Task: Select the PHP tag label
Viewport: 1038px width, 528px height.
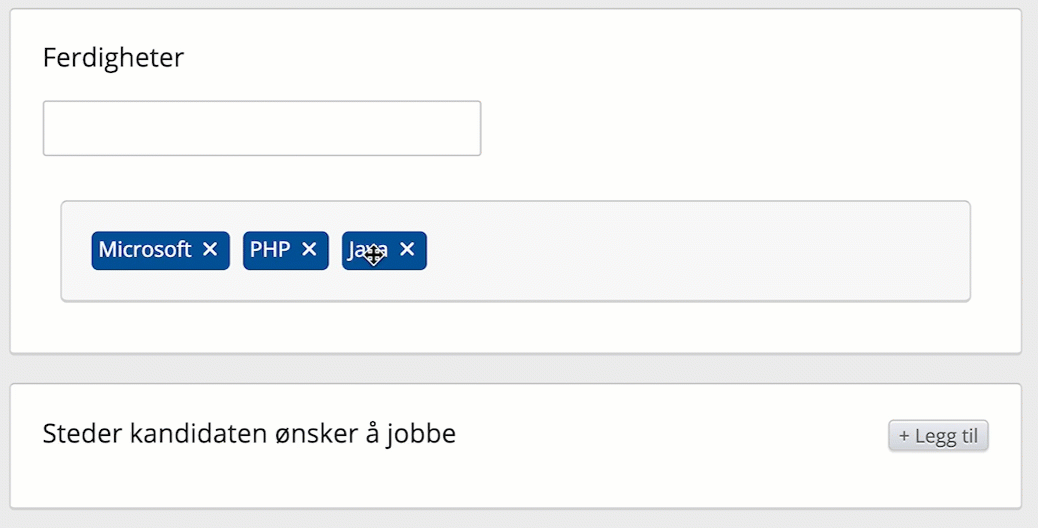Action: click(270, 250)
